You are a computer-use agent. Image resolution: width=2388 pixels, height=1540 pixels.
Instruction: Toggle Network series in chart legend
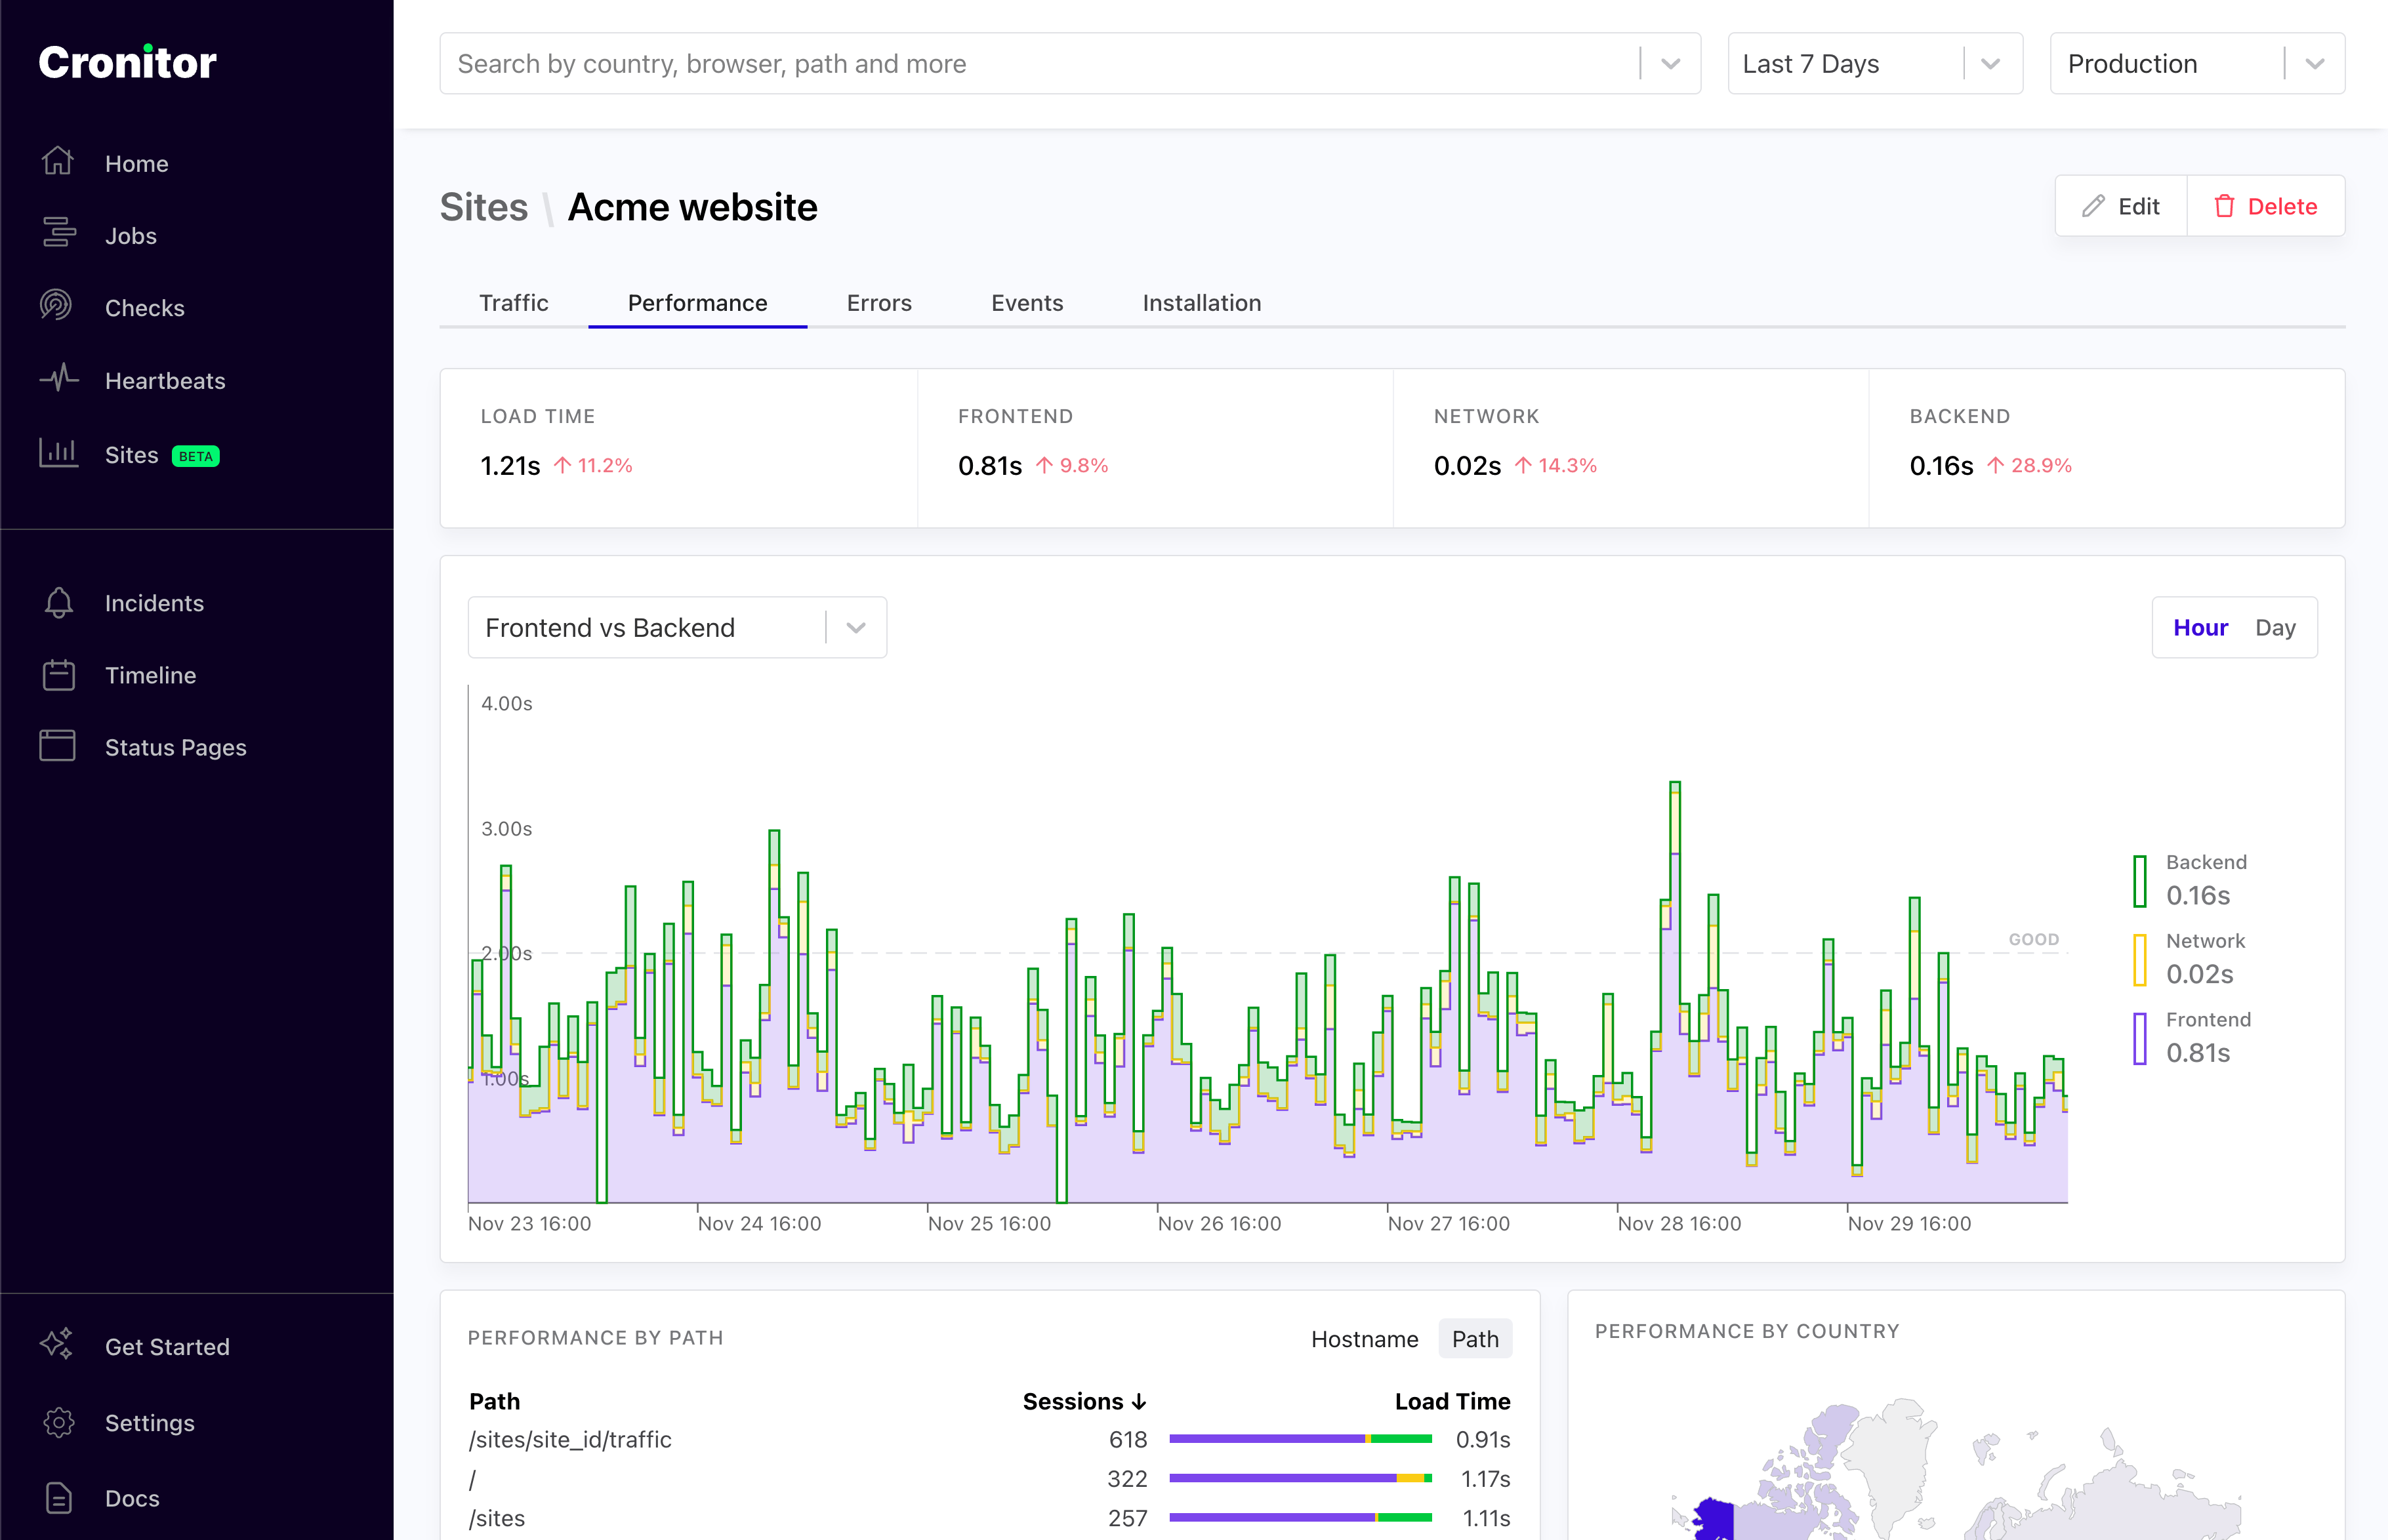click(x=2190, y=959)
